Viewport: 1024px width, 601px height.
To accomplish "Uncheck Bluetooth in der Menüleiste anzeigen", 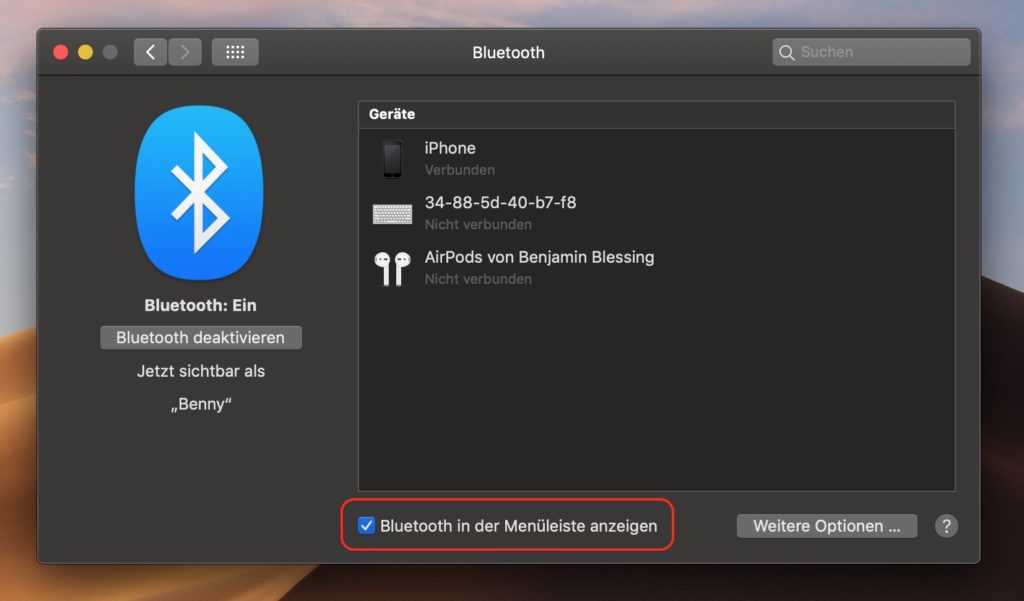I will [366, 525].
